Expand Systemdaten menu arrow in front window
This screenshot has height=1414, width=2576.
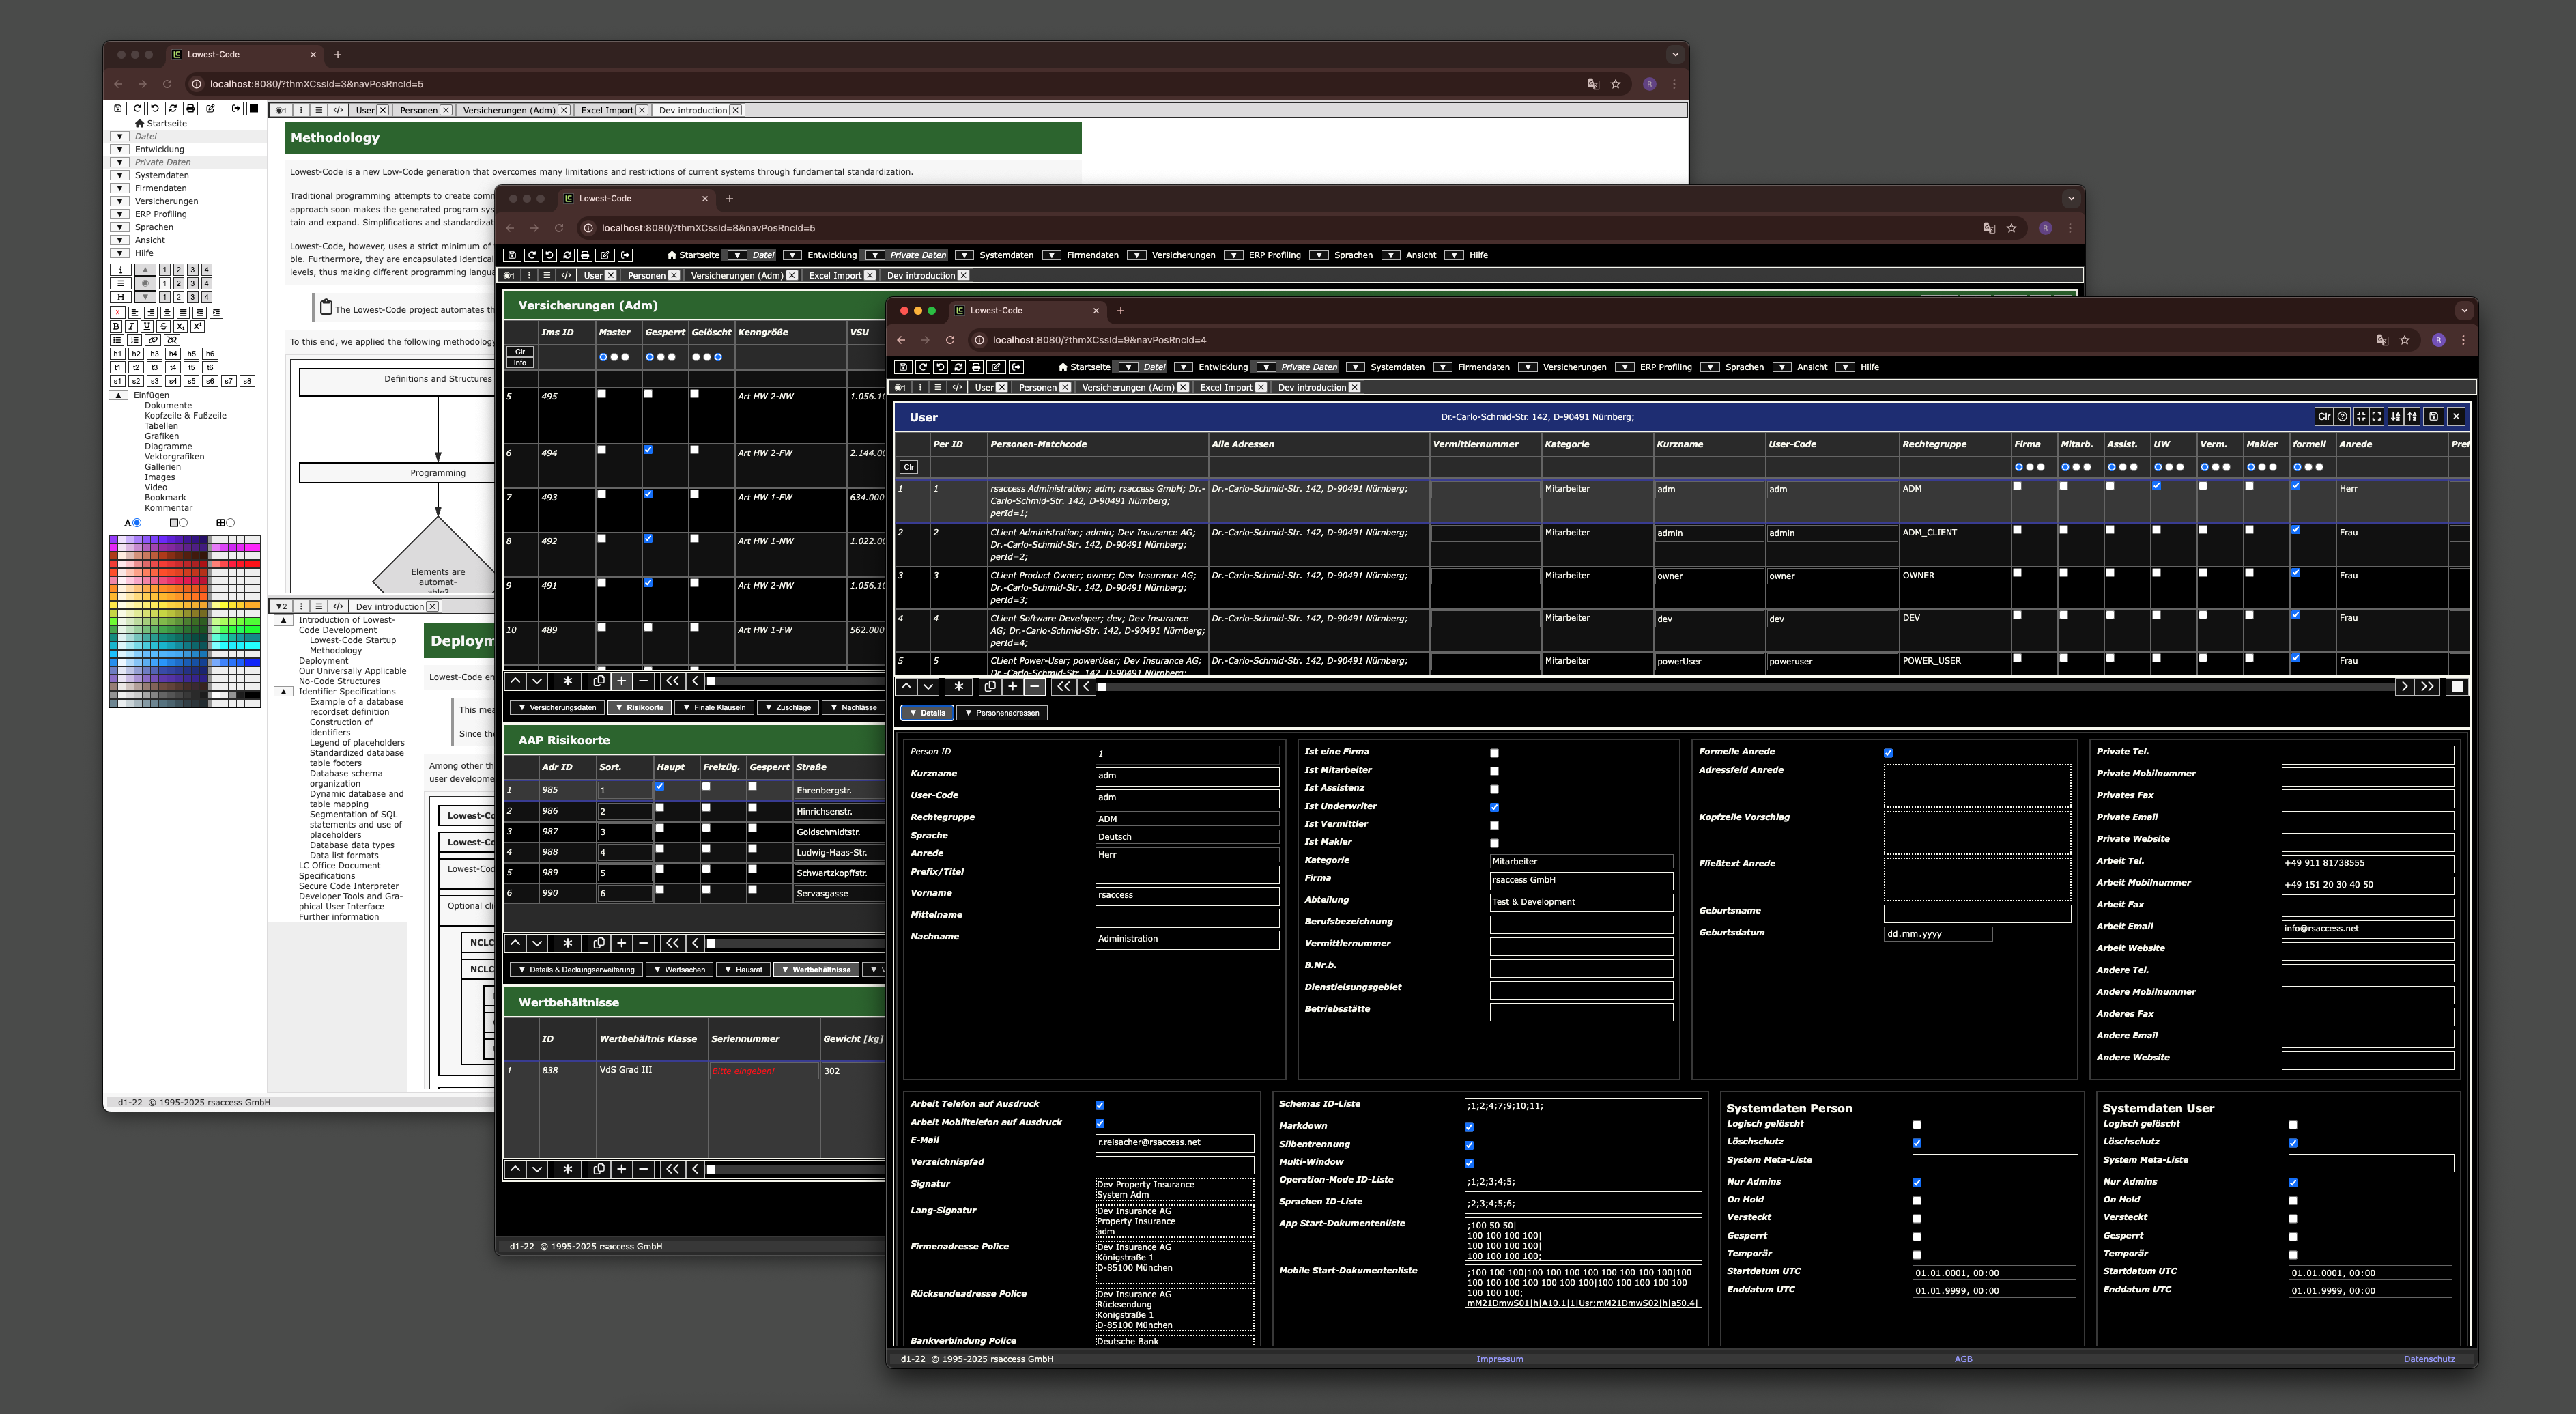(1355, 367)
